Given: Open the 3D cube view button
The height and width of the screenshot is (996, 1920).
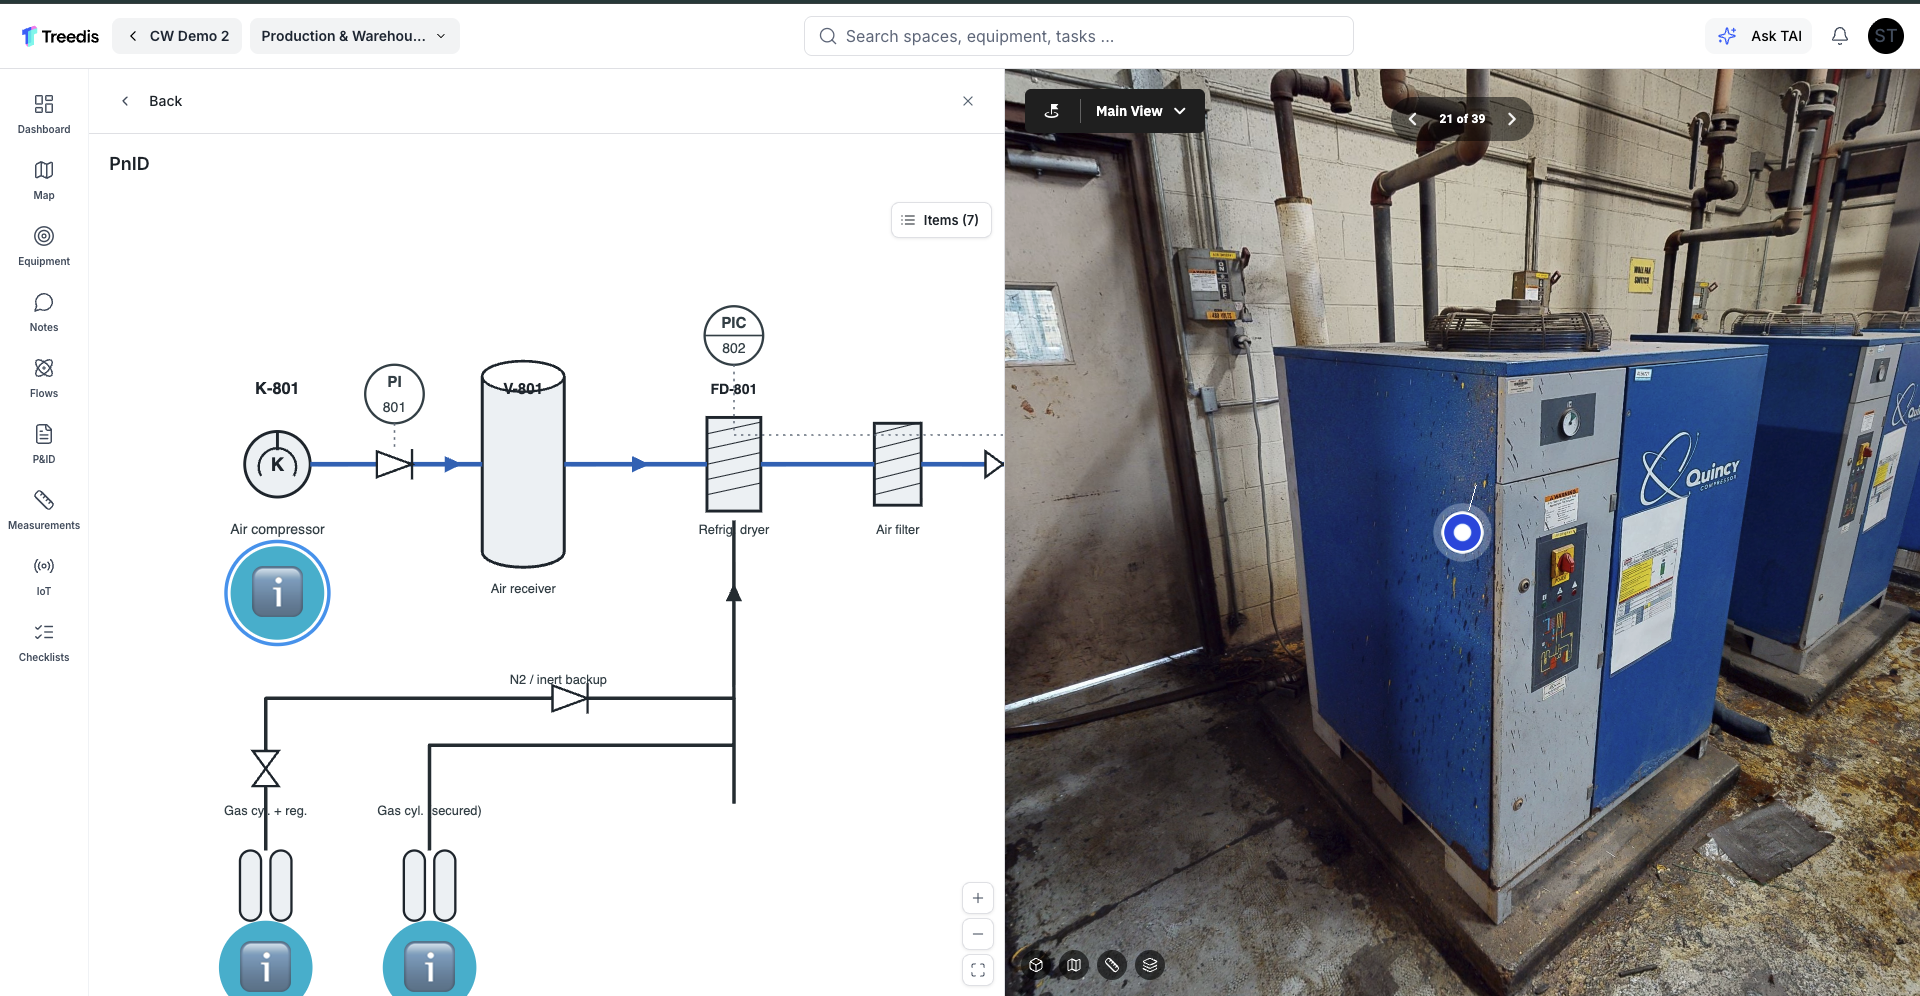Looking at the screenshot, I should click(1036, 965).
